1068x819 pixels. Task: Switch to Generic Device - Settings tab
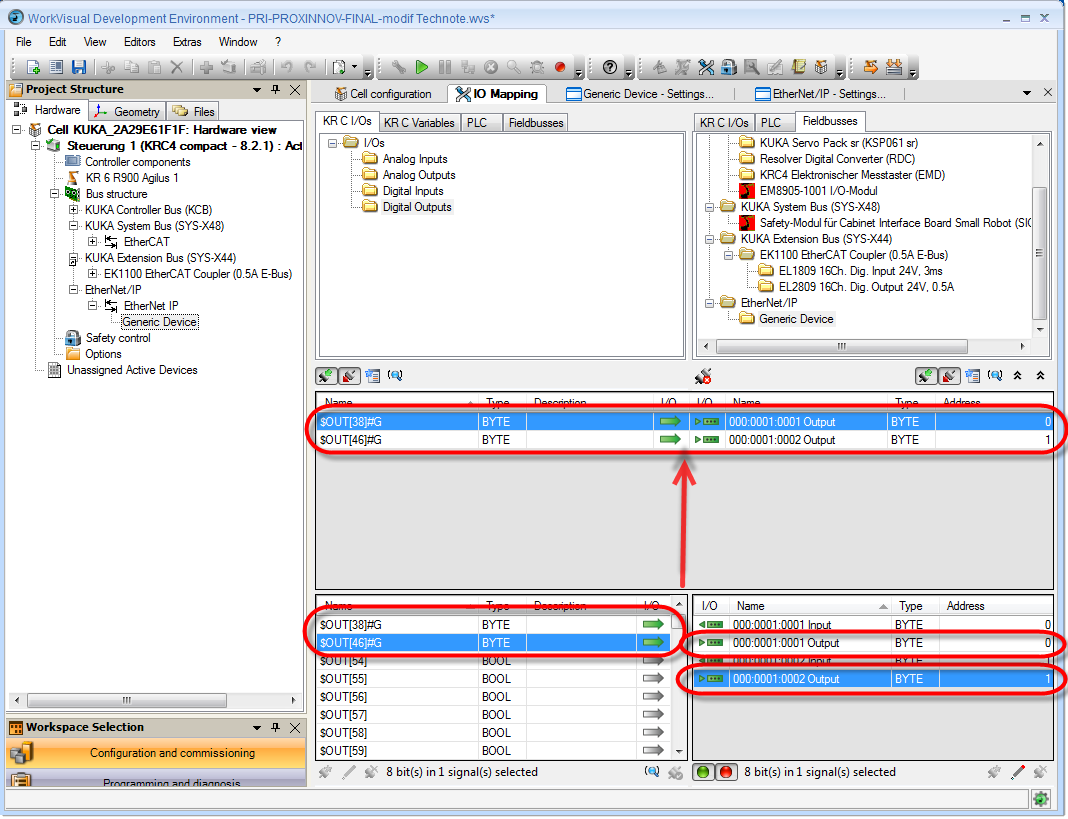640,94
